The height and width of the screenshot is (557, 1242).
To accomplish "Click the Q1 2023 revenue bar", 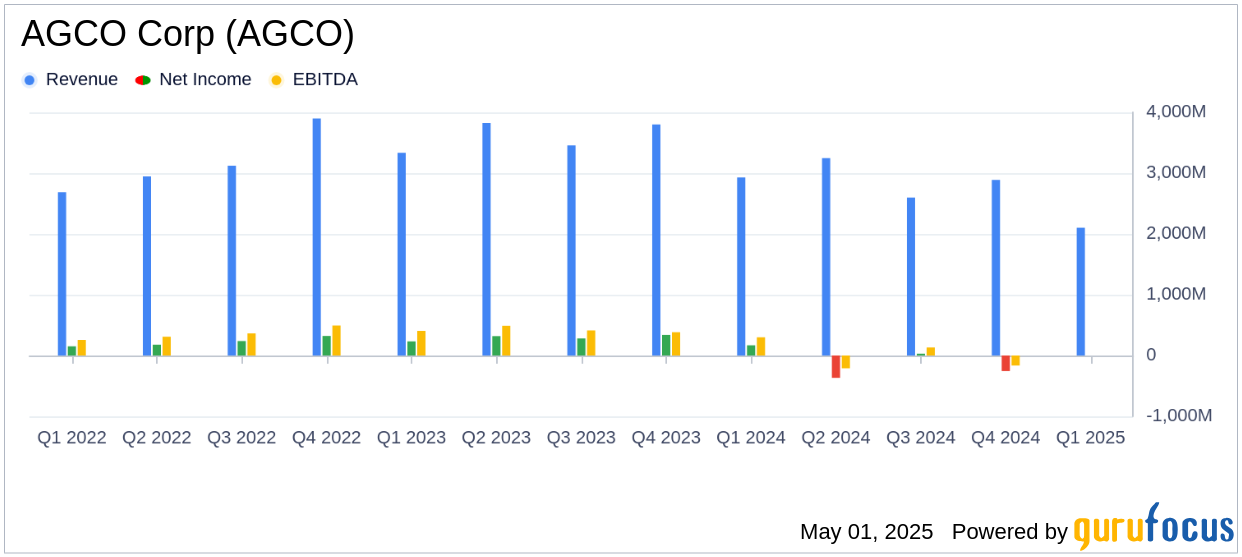I will [x=402, y=254].
